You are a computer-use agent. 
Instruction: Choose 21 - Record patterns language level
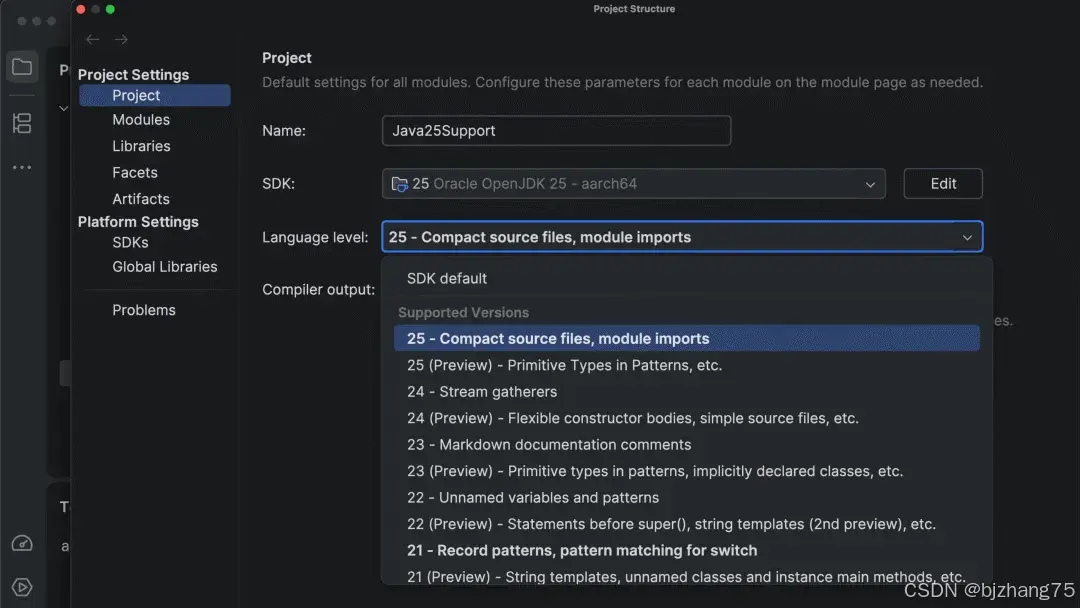click(x=582, y=551)
